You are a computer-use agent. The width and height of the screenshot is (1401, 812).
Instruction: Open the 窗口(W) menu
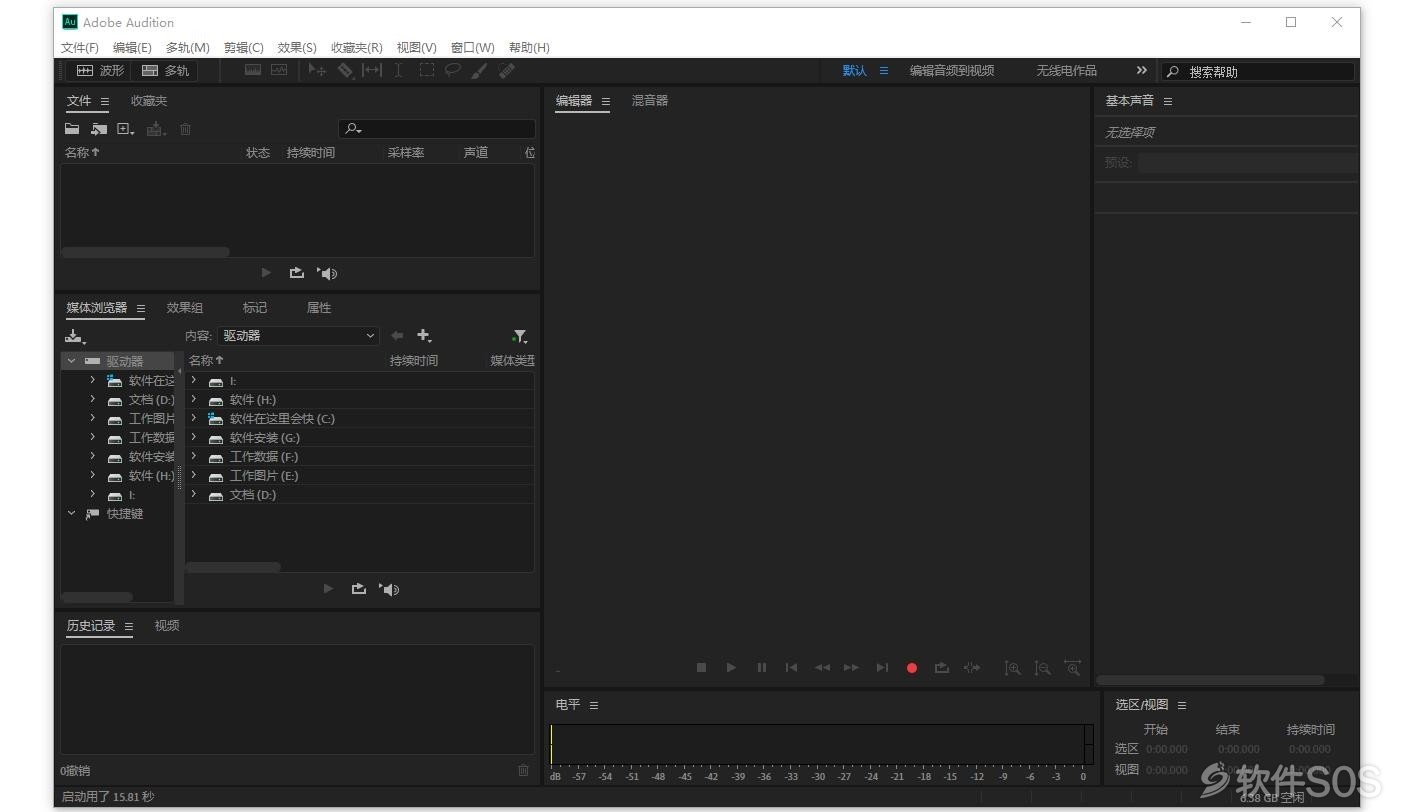(x=472, y=47)
